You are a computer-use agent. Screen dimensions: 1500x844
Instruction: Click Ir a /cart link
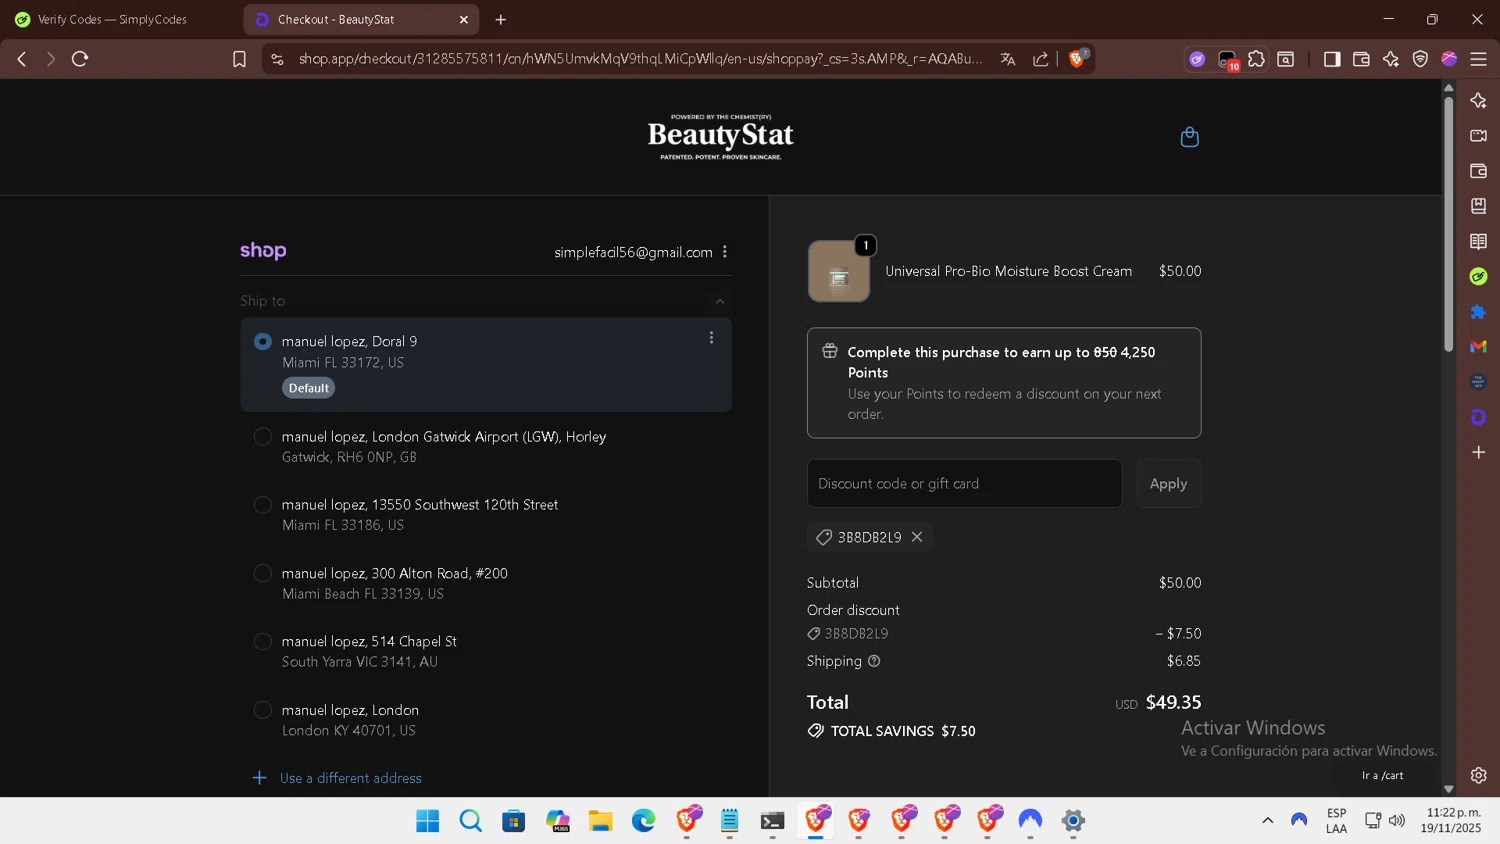1382,776
